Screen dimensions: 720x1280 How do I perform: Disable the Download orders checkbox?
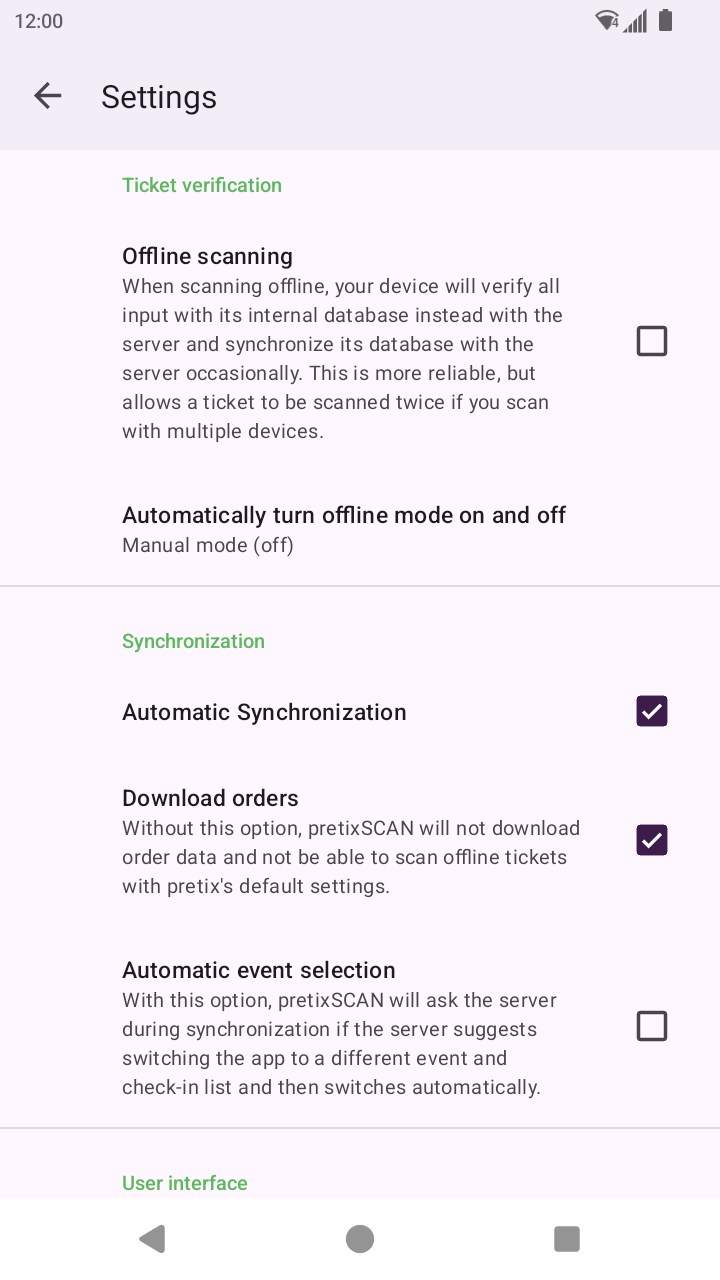pyautogui.click(x=652, y=841)
